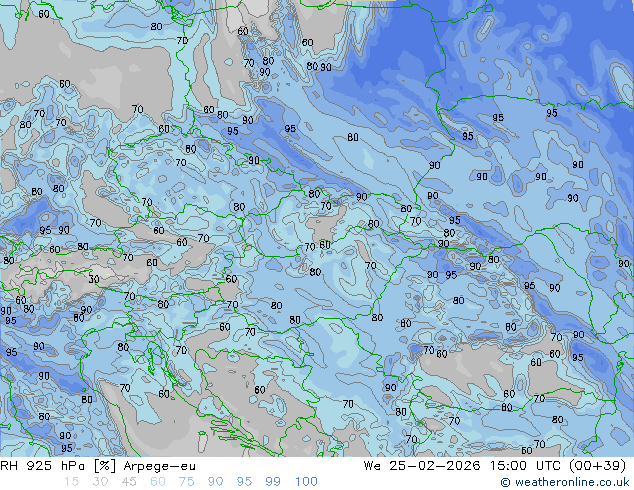Click legend value 99
This screenshot has width=634, height=490.
pos(273,482)
